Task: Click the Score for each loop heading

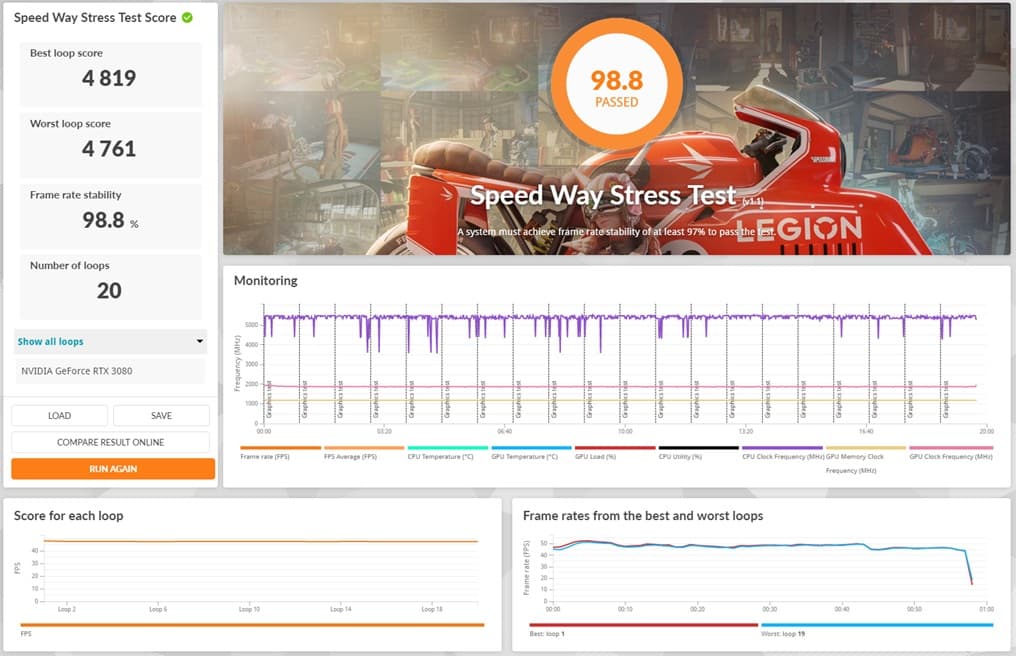Action: click(x=69, y=516)
